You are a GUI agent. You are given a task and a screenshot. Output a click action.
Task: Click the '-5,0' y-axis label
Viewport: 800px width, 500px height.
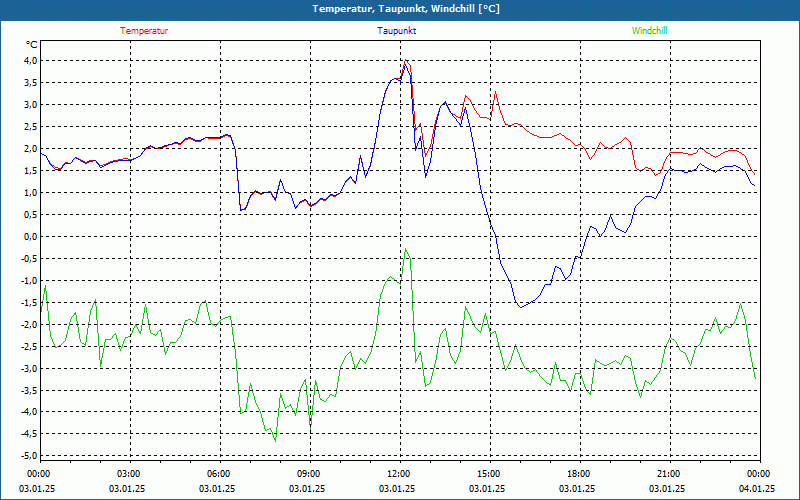click(30, 456)
